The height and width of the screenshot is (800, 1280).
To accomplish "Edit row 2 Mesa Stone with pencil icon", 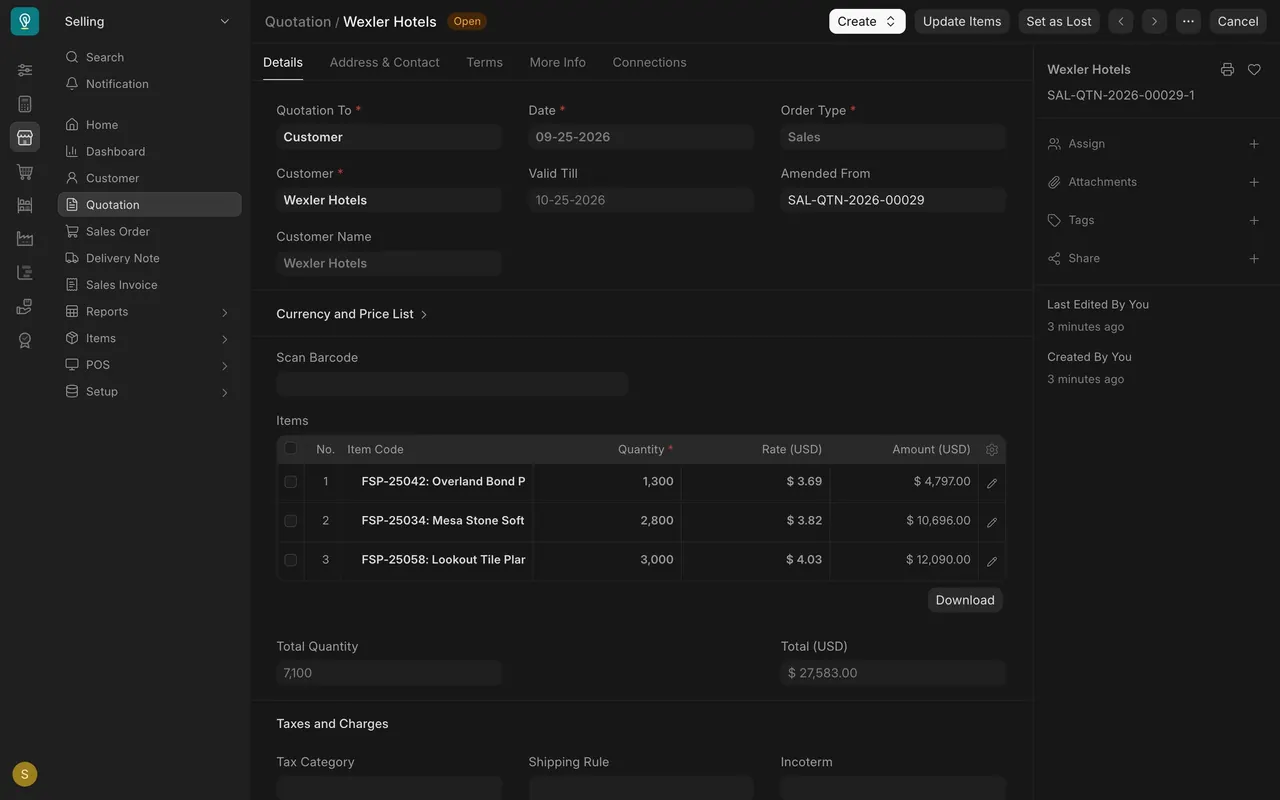I will tap(992, 522).
